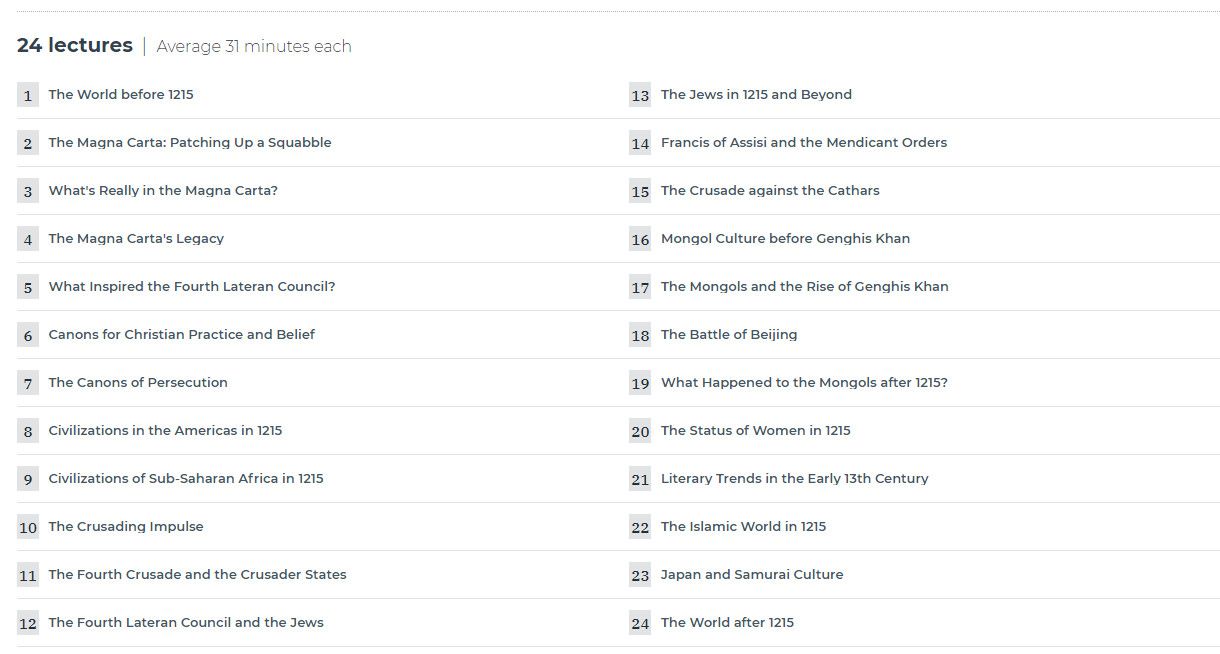This screenshot has height=654, width=1220.
Task: Open "The Crusading Impulse" lecture
Action: pos(126,527)
